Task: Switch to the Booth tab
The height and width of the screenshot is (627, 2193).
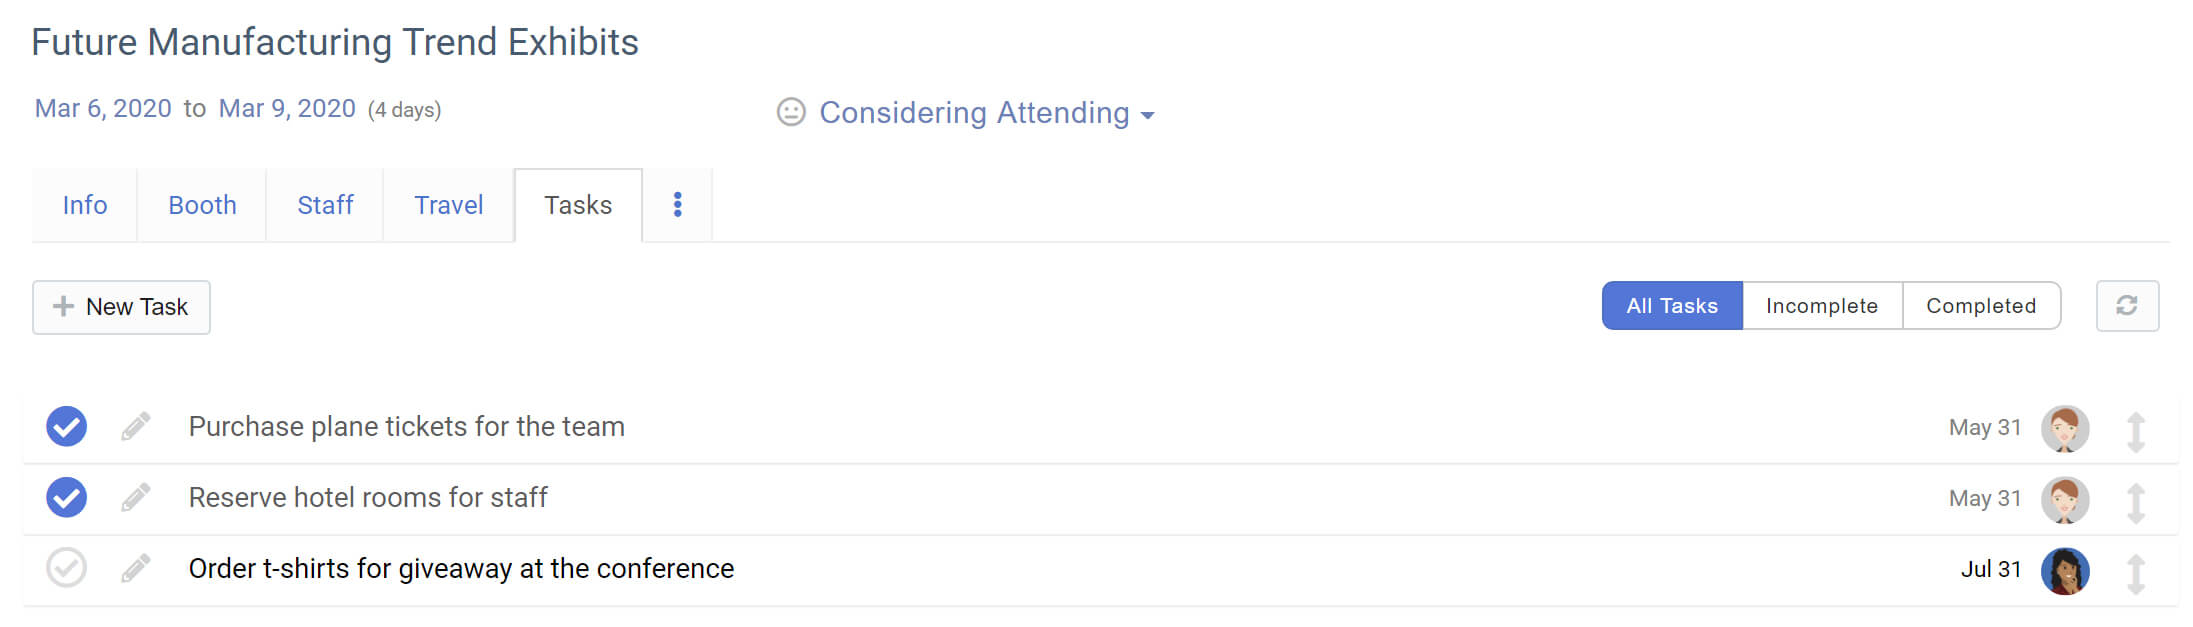Action: click(202, 205)
